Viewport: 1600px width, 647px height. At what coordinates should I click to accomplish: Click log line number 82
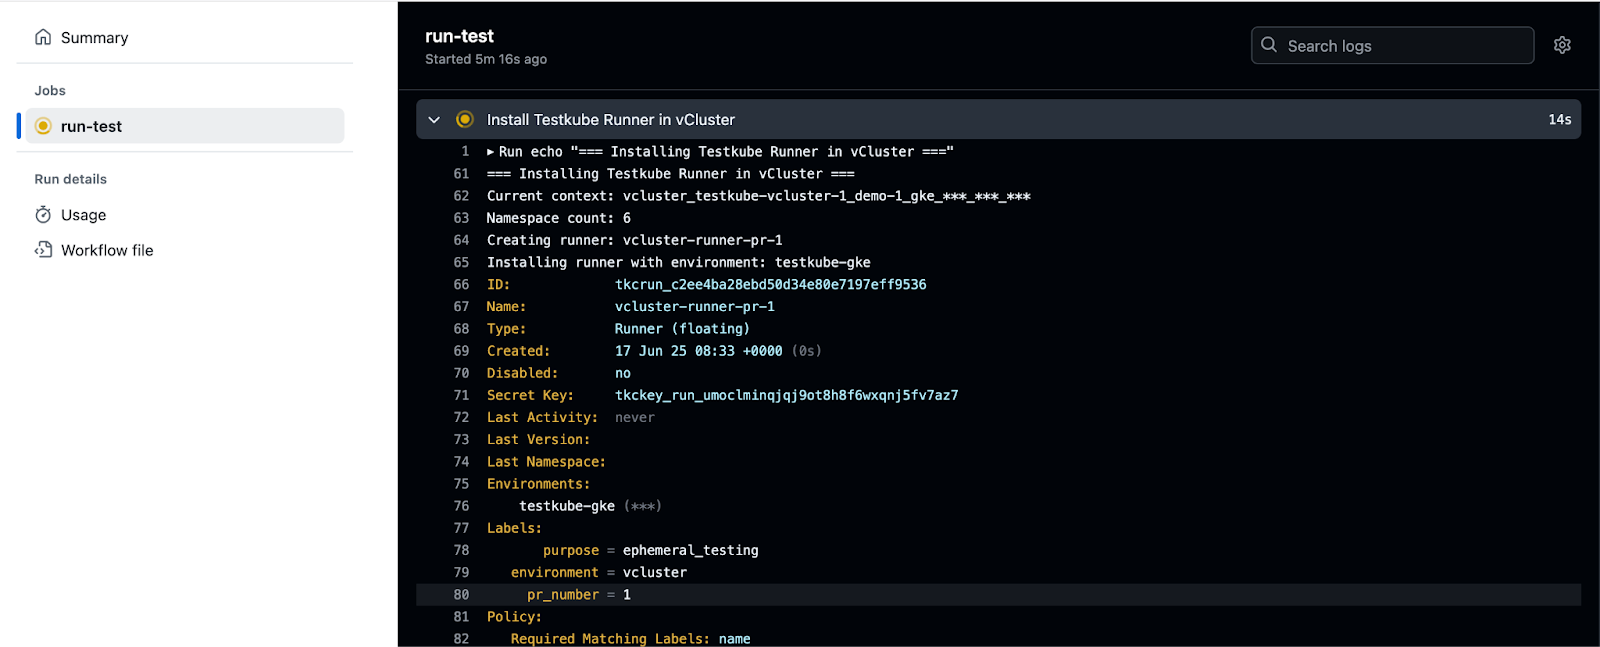(x=461, y=638)
